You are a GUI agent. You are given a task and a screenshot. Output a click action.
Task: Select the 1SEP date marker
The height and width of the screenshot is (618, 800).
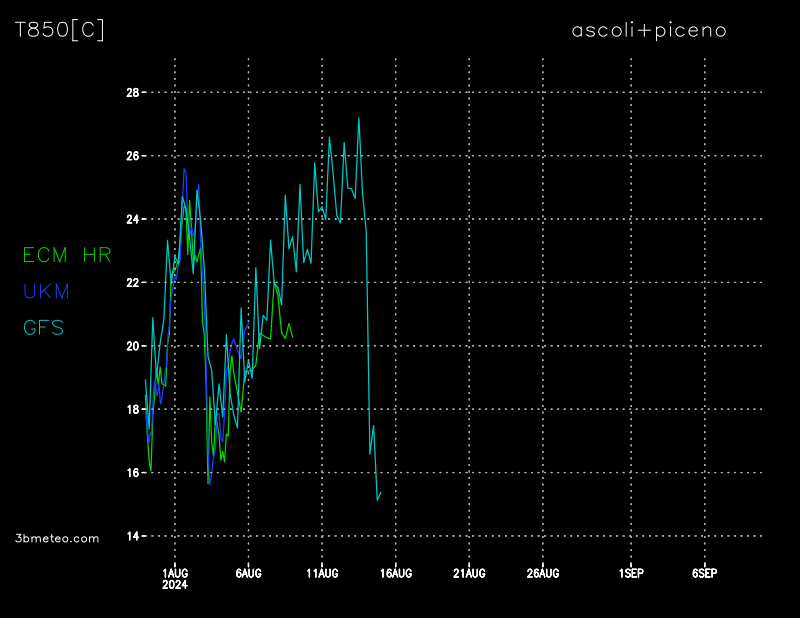click(631, 573)
